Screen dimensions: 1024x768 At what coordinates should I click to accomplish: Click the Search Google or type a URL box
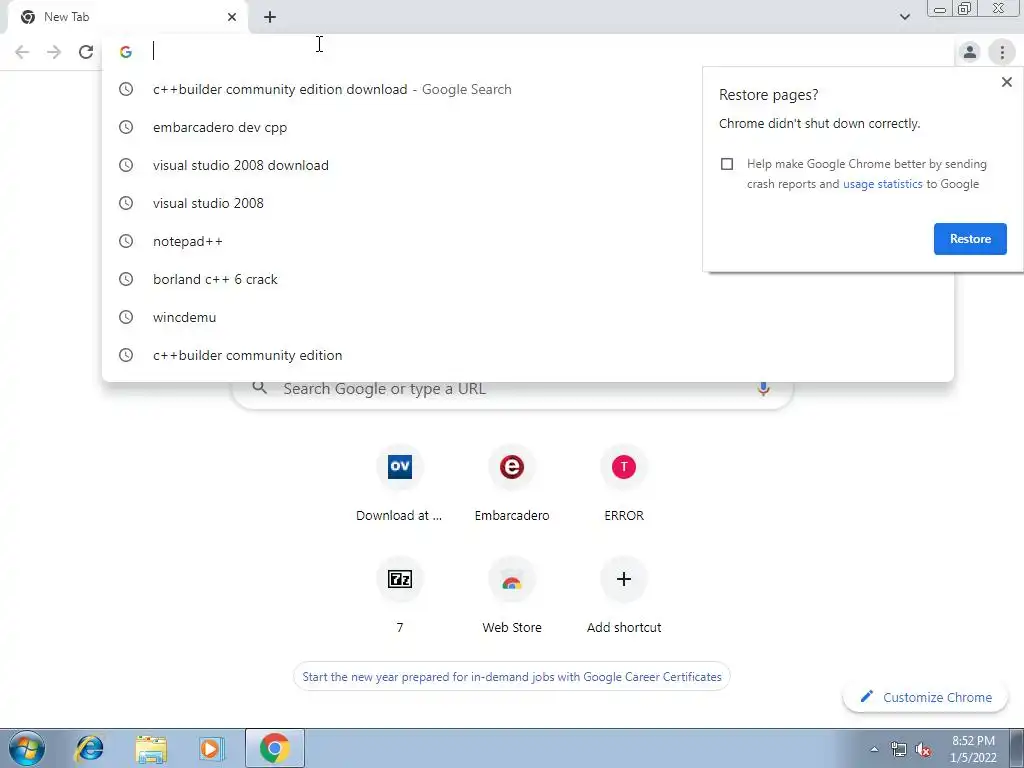coord(512,389)
